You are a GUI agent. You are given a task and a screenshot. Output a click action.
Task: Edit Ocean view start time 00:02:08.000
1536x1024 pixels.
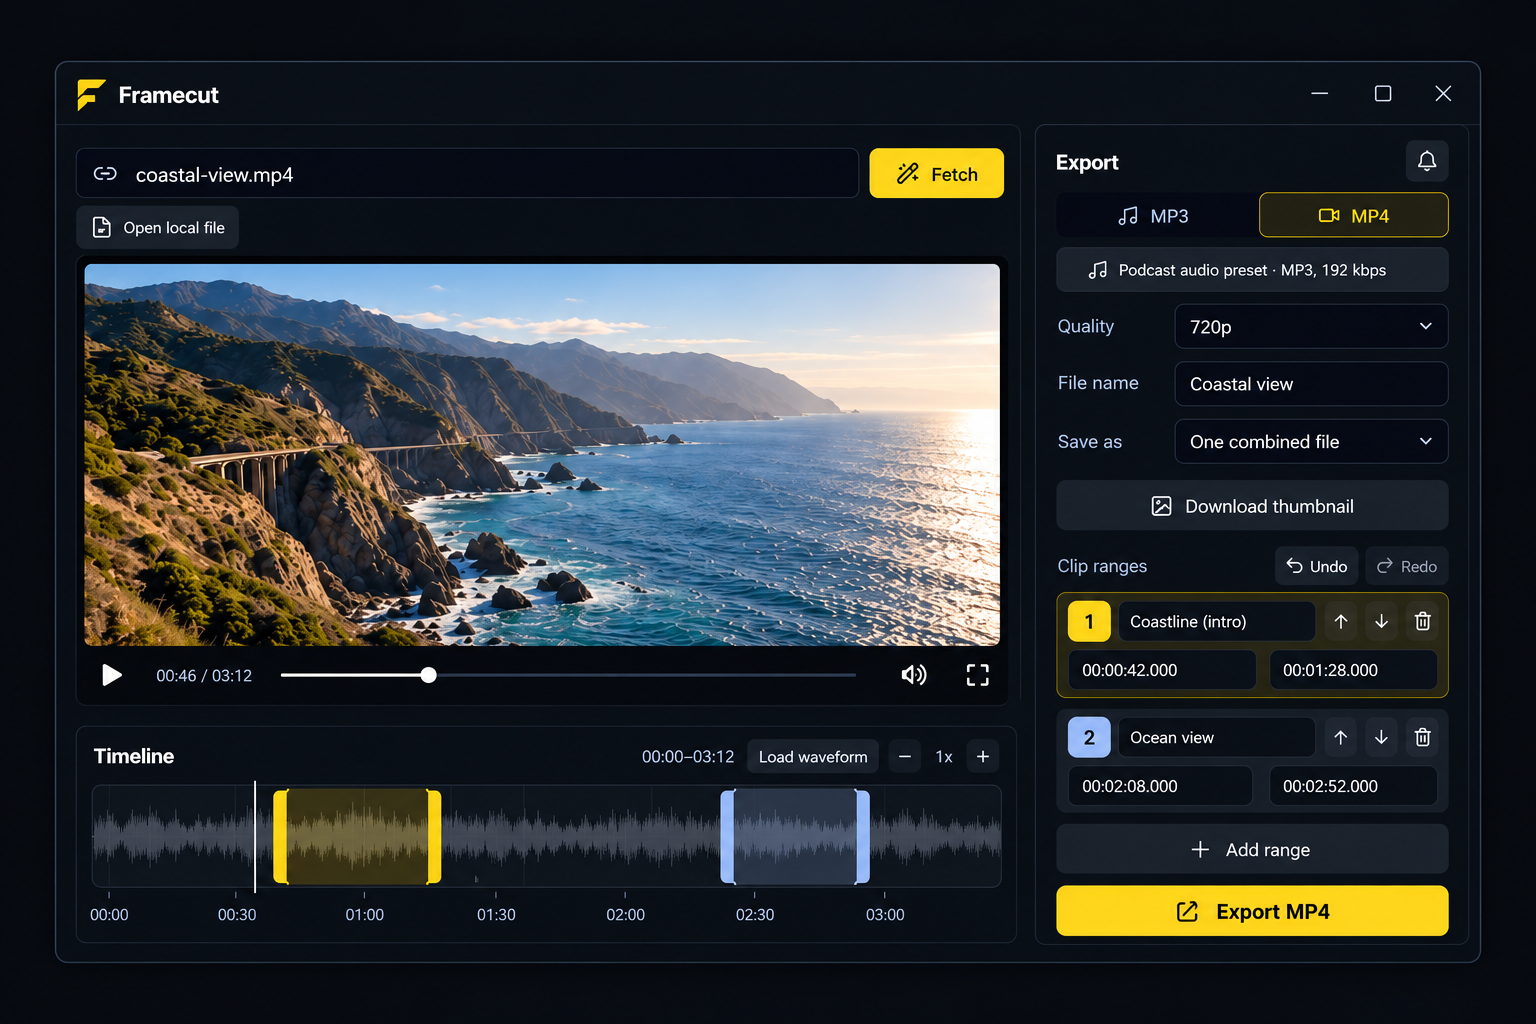1160,786
